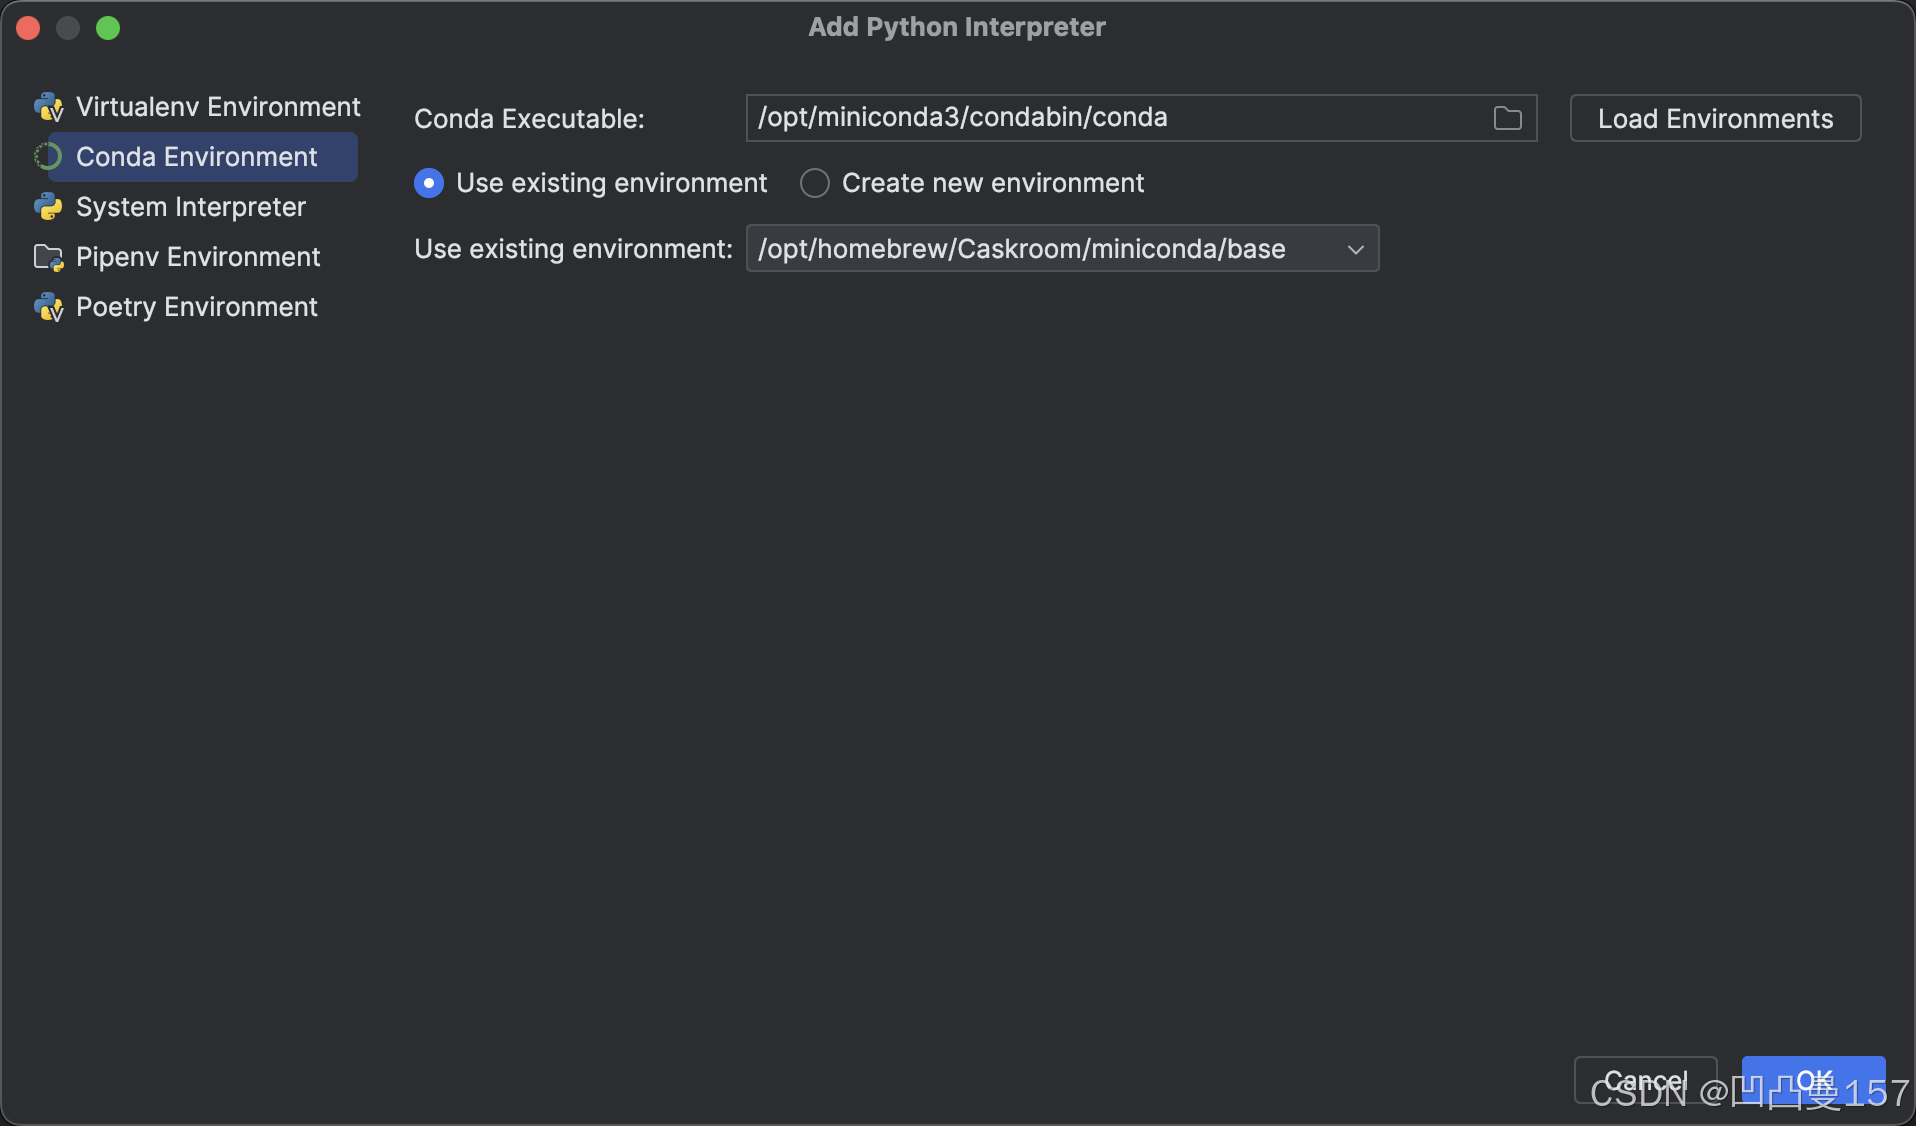Confirm interpreter selection with OK
1916x1126 pixels.
click(x=1812, y=1081)
